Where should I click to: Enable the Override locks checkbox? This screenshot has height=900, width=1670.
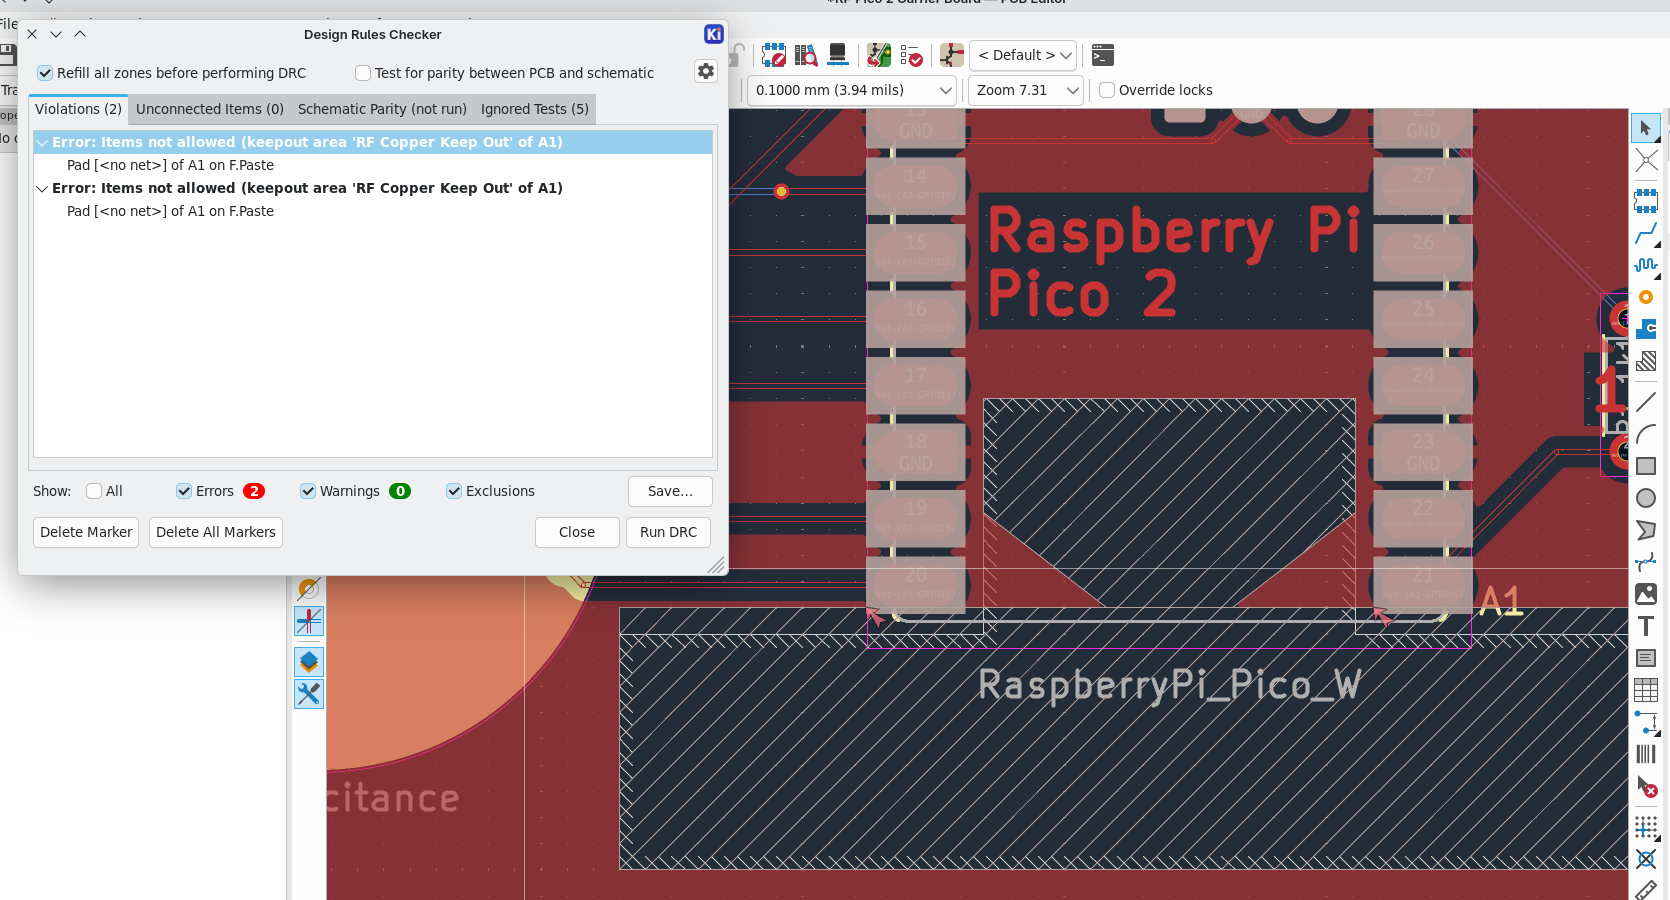1107,90
